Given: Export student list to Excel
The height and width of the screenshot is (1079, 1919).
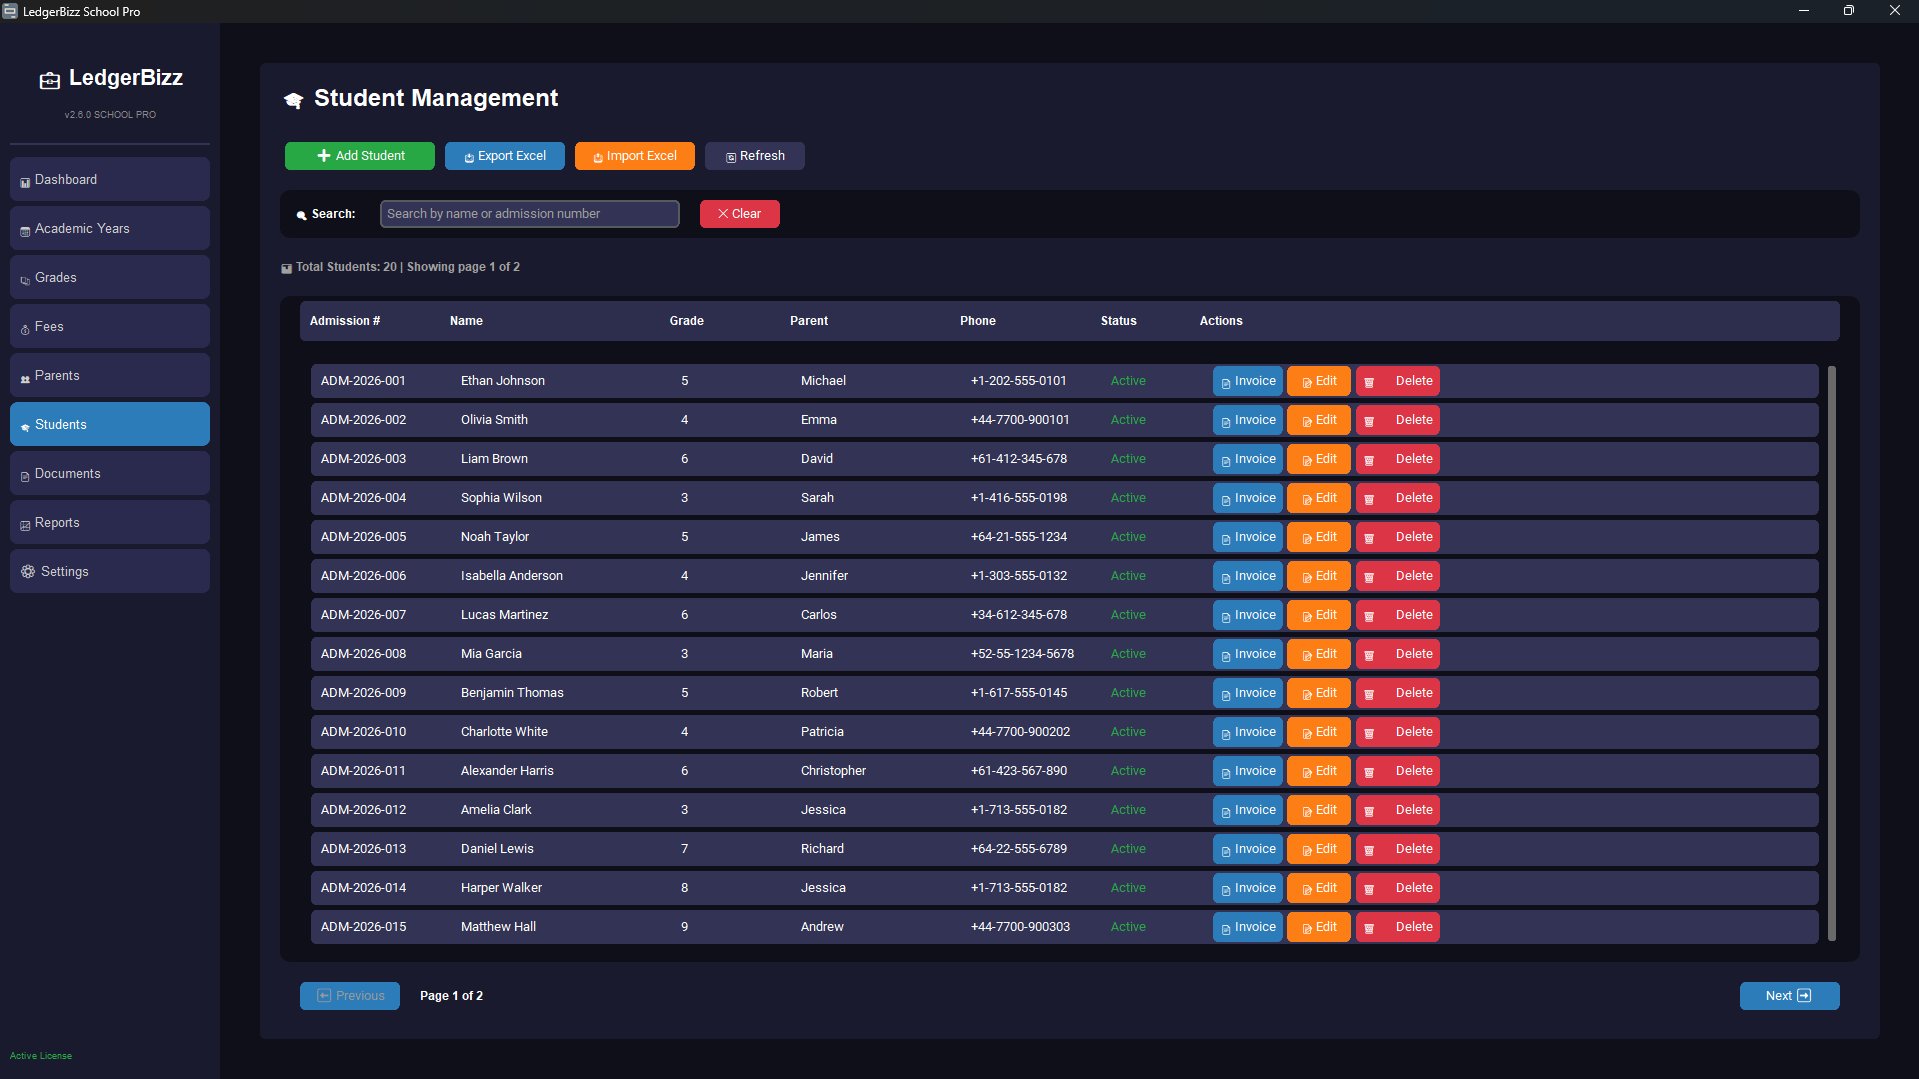Looking at the screenshot, I should (505, 156).
